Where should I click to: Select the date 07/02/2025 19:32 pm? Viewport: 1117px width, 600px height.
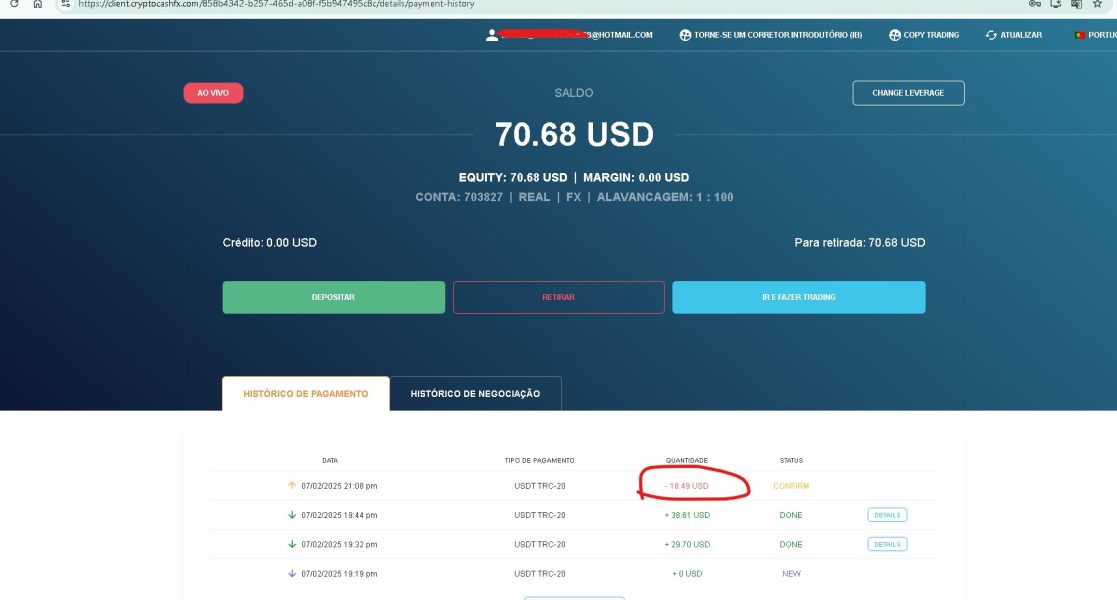point(339,544)
